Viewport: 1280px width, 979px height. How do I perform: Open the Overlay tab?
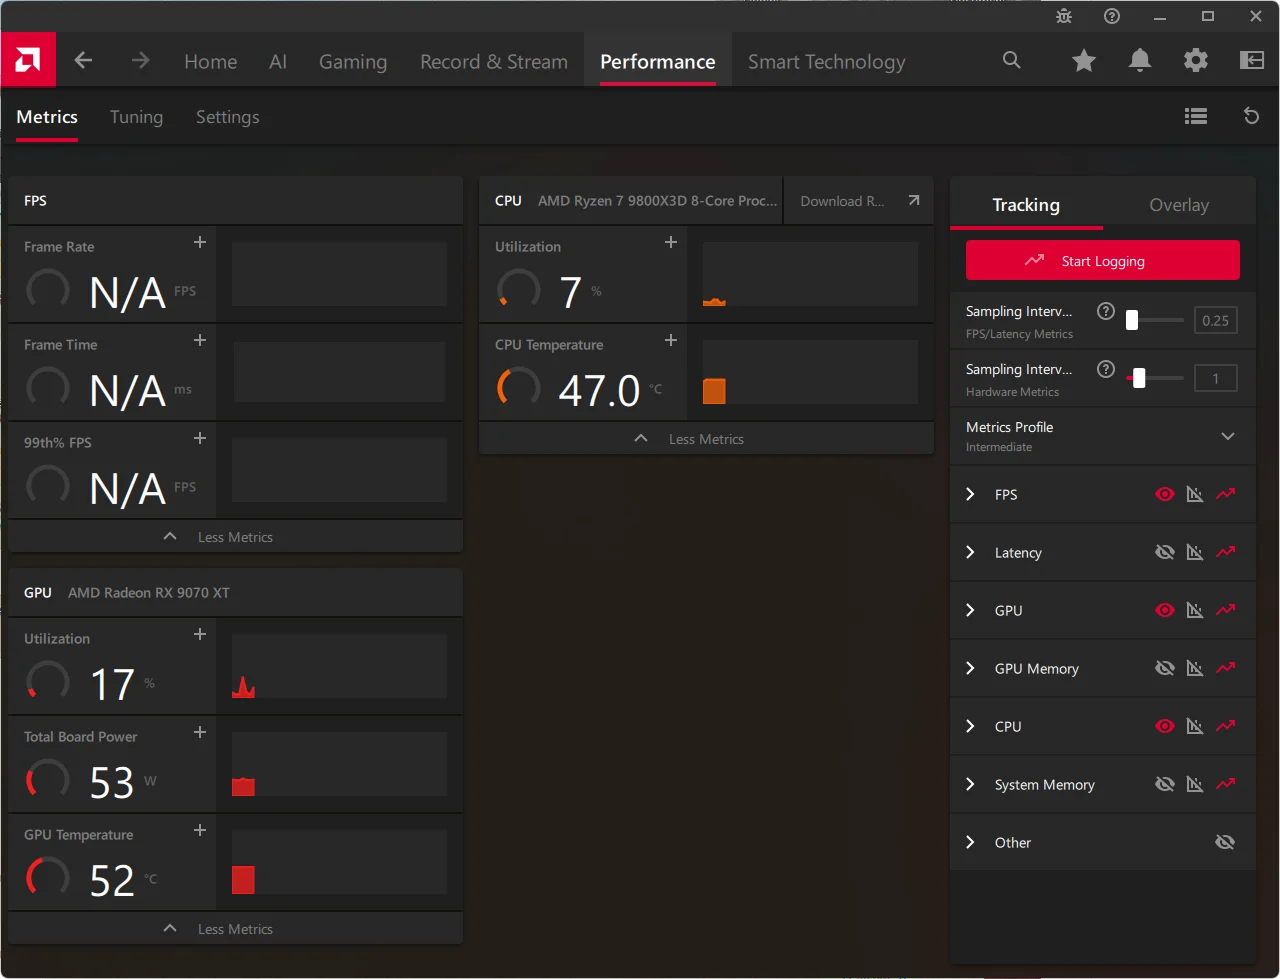(x=1179, y=205)
